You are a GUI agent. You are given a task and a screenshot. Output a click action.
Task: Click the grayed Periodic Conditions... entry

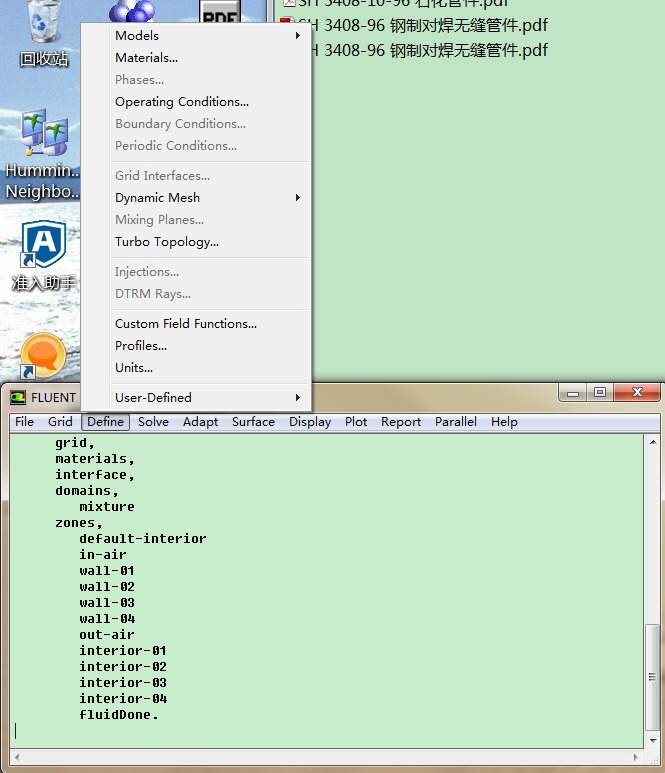click(x=196, y=146)
